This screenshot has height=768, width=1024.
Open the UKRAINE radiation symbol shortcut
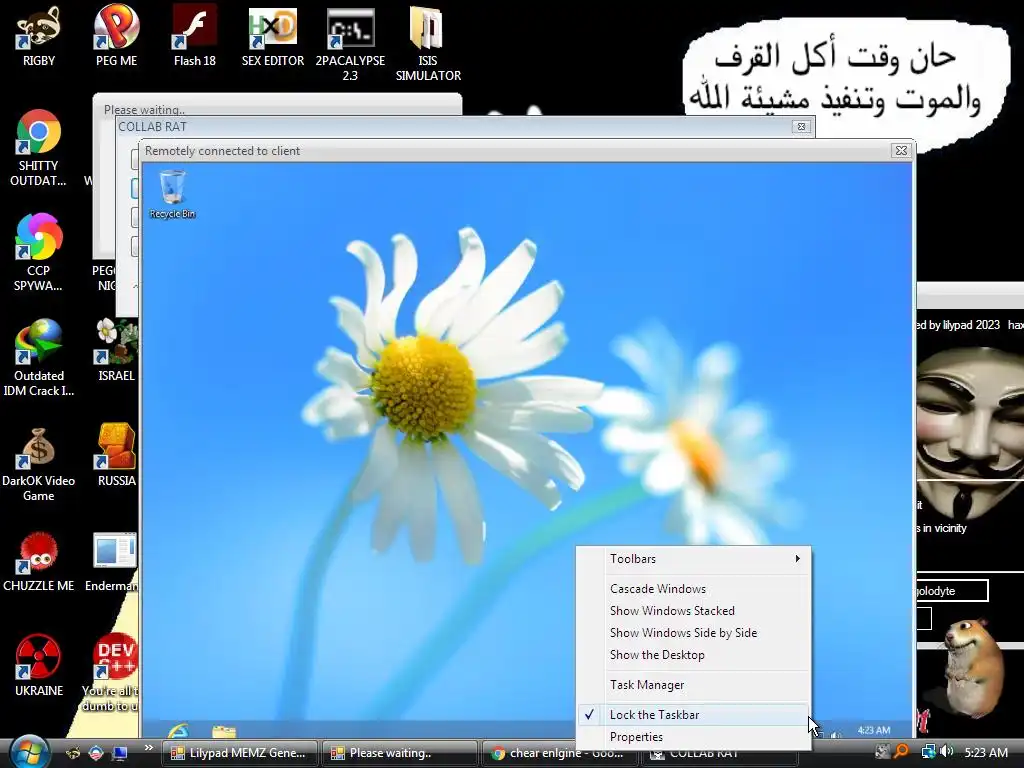pos(39,665)
